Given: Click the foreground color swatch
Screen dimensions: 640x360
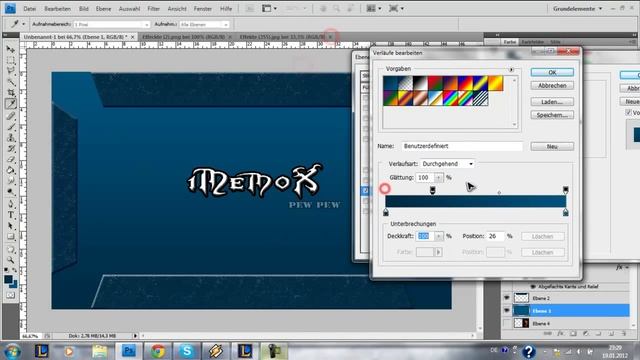Looking at the screenshot, I should 8,279.
